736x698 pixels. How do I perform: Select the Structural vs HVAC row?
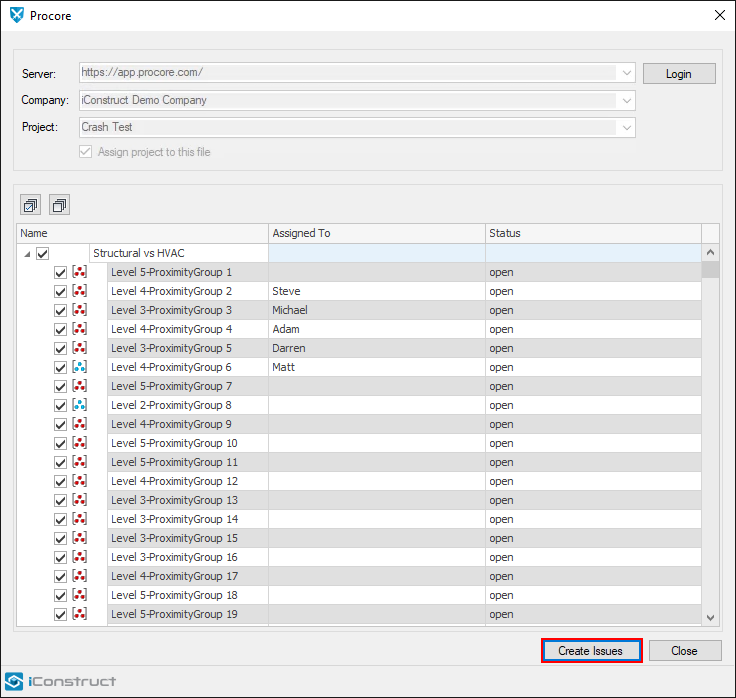point(359,253)
